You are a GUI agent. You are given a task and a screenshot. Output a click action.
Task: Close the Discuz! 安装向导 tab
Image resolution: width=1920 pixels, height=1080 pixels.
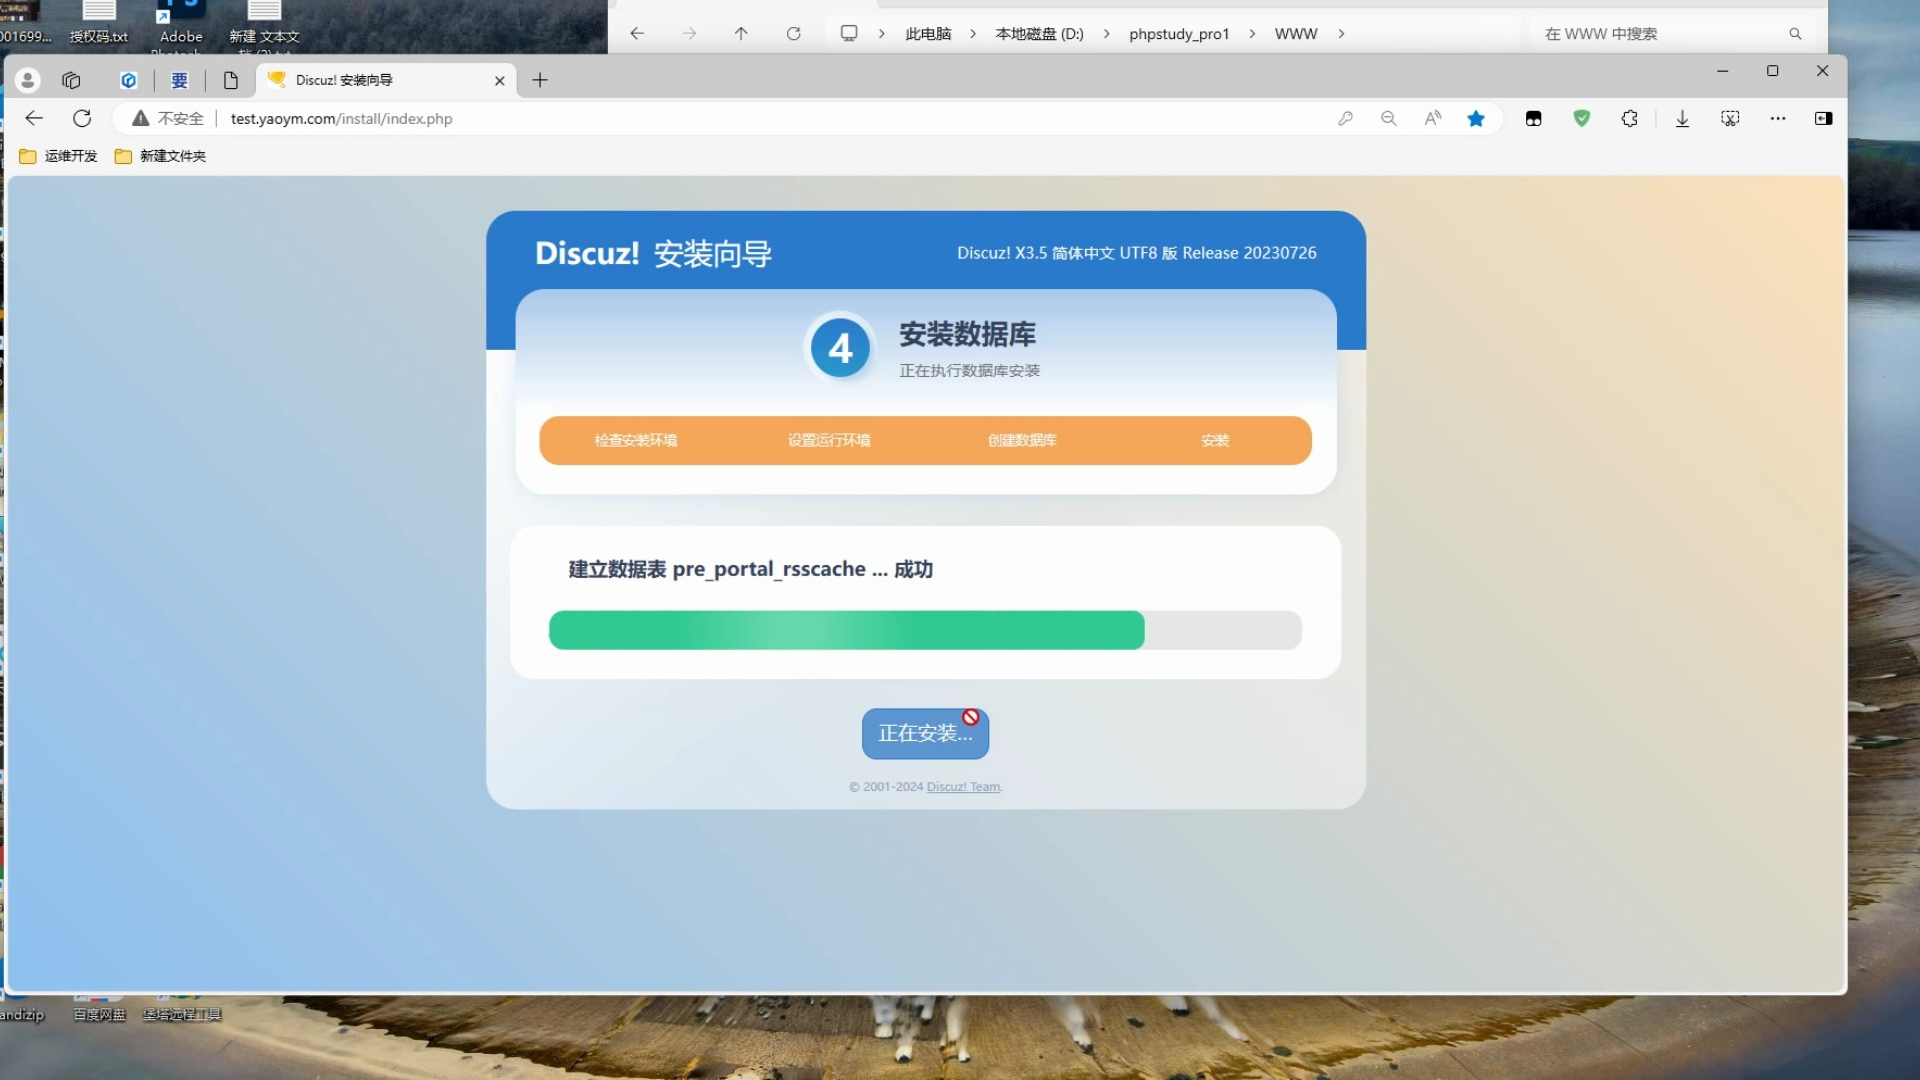point(500,81)
